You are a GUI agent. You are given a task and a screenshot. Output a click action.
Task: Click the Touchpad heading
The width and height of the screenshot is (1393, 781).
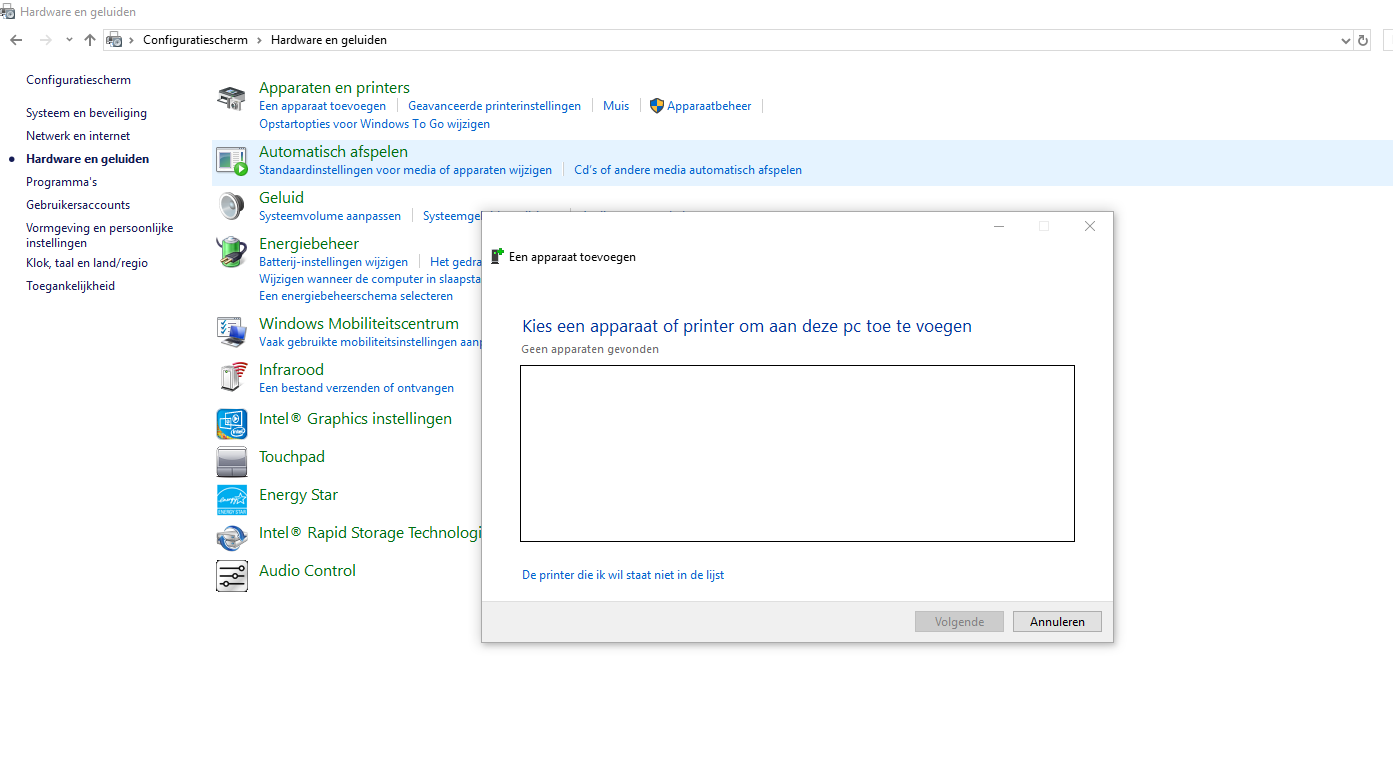(292, 457)
